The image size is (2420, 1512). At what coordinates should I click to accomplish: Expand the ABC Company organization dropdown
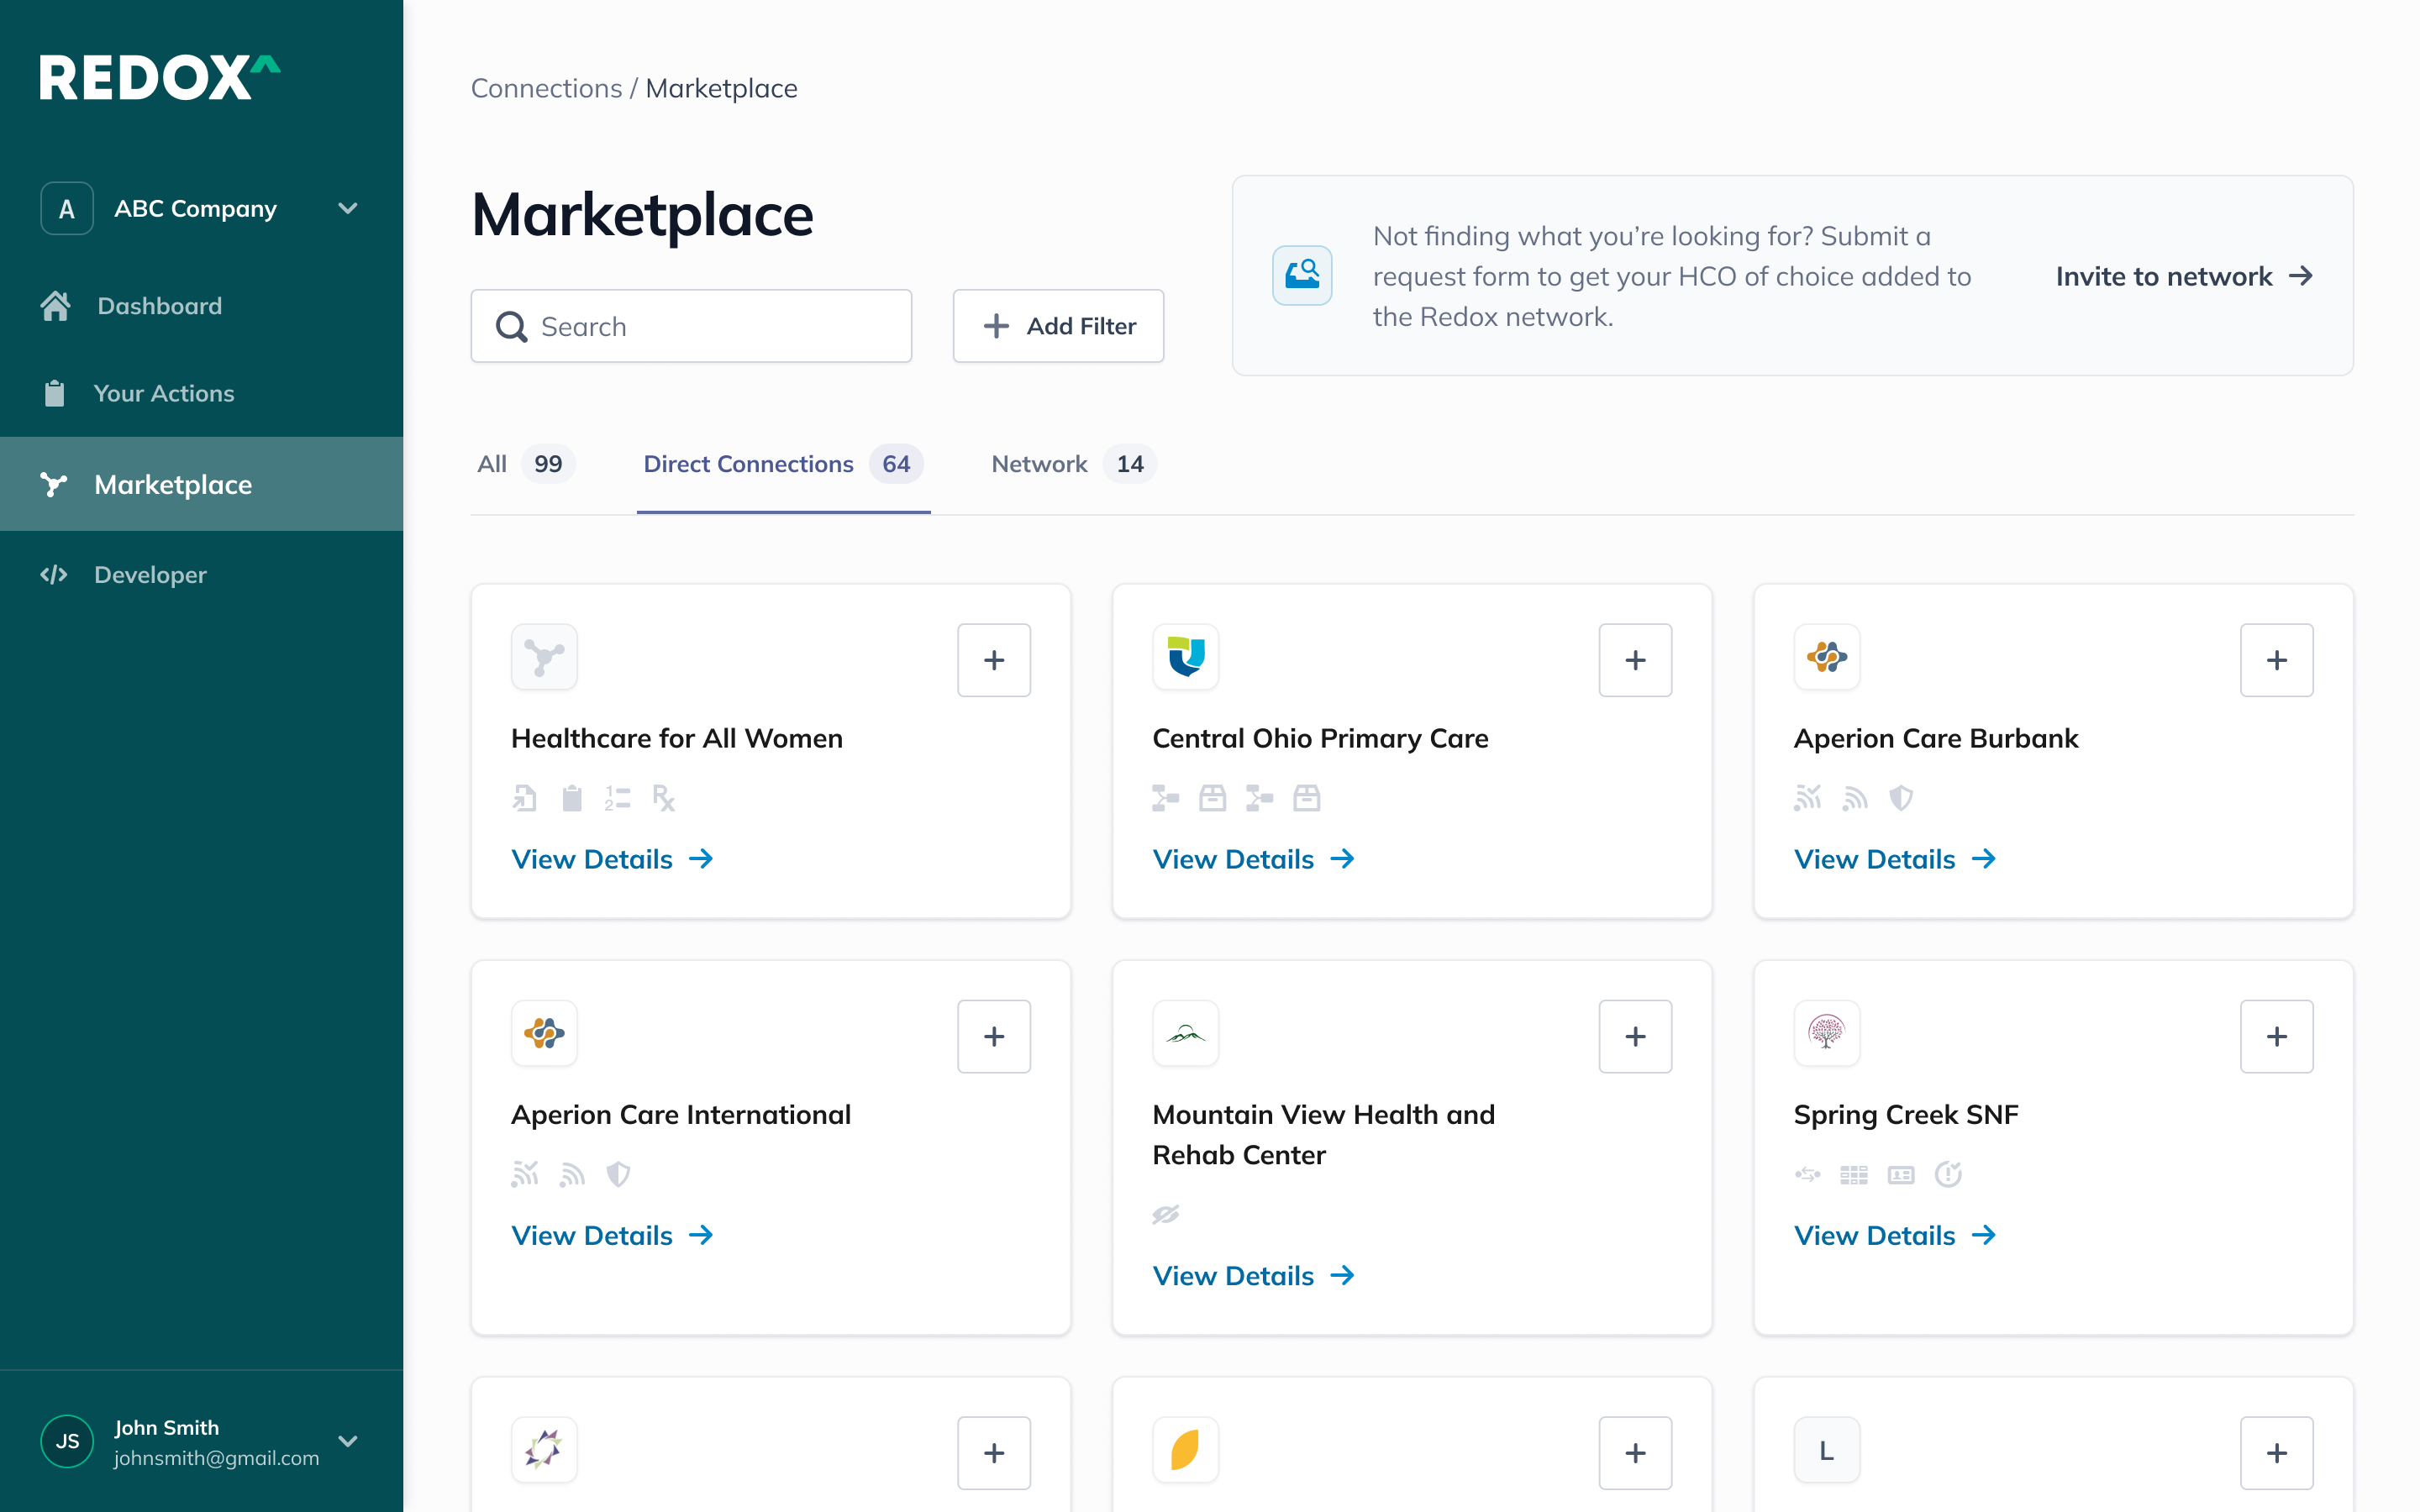(x=348, y=209)
